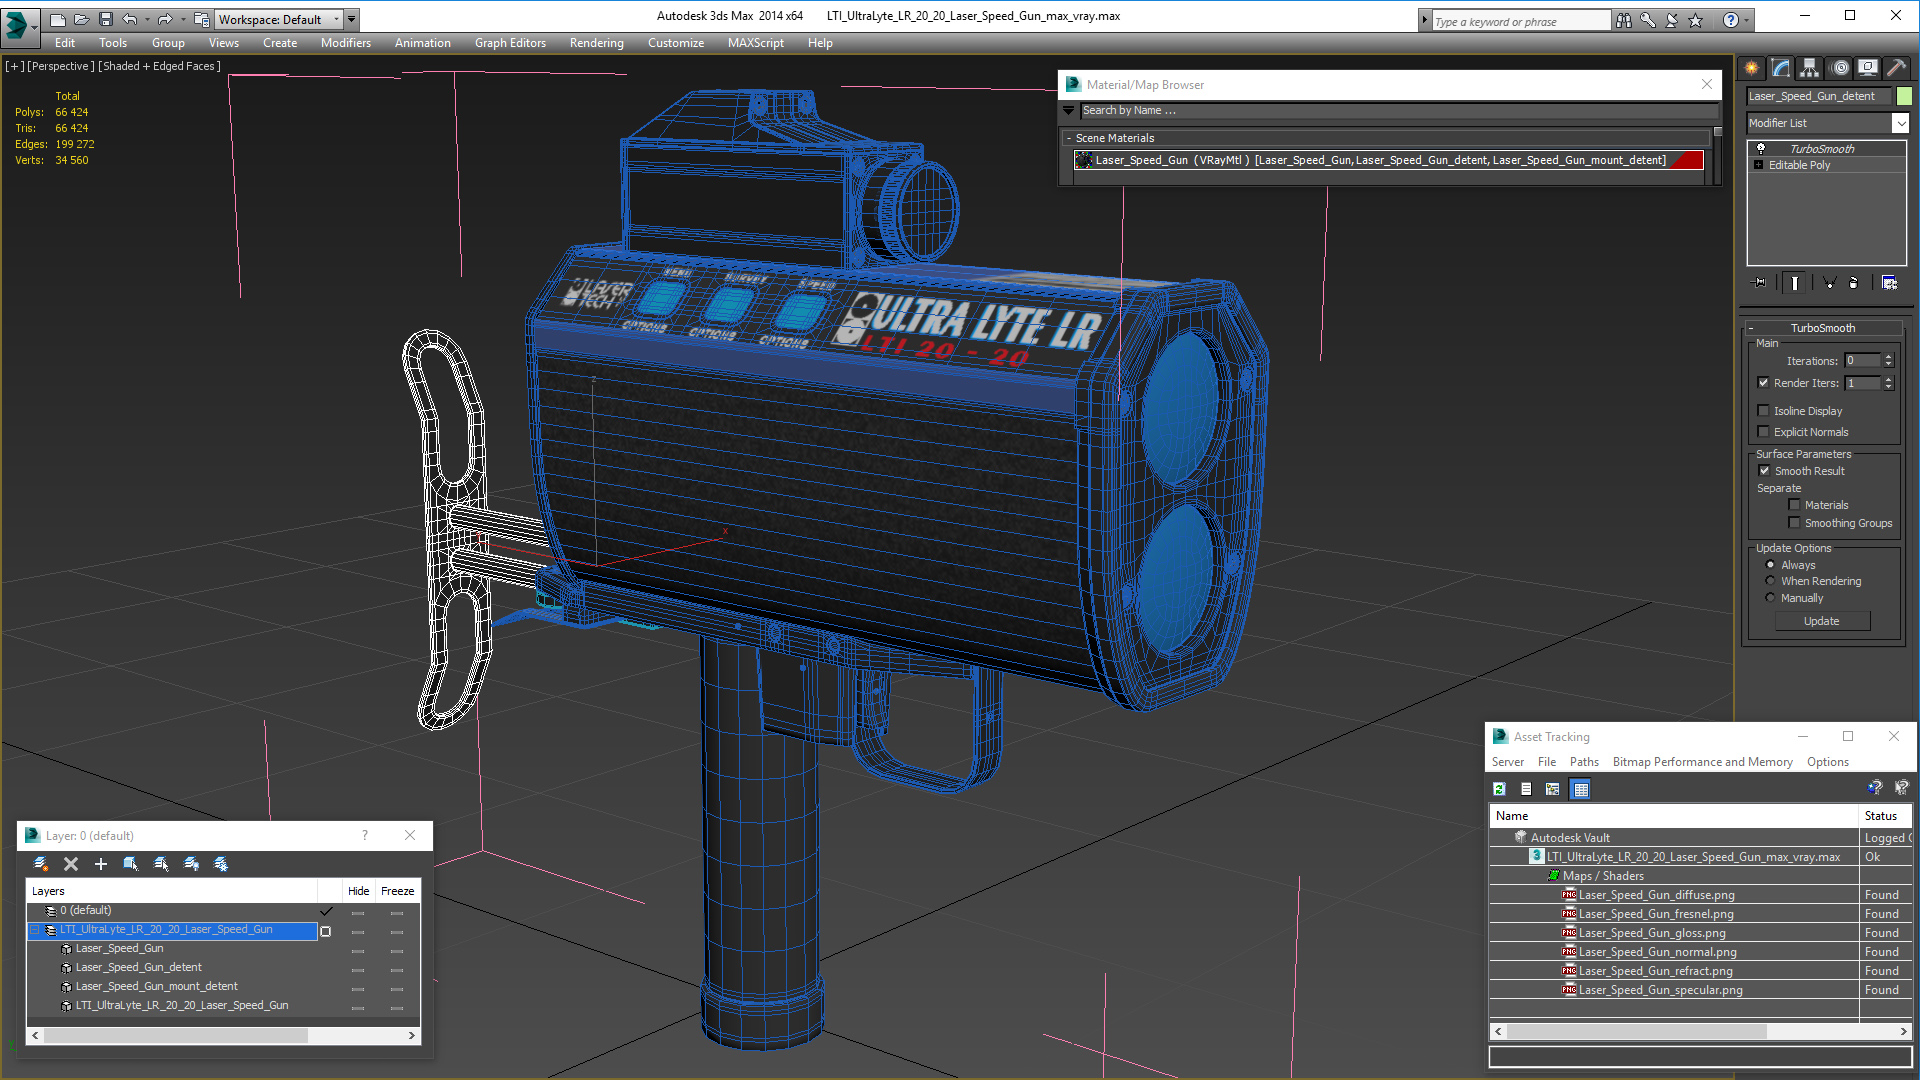Select When Rendering update option

click(x=1770, y=581)
